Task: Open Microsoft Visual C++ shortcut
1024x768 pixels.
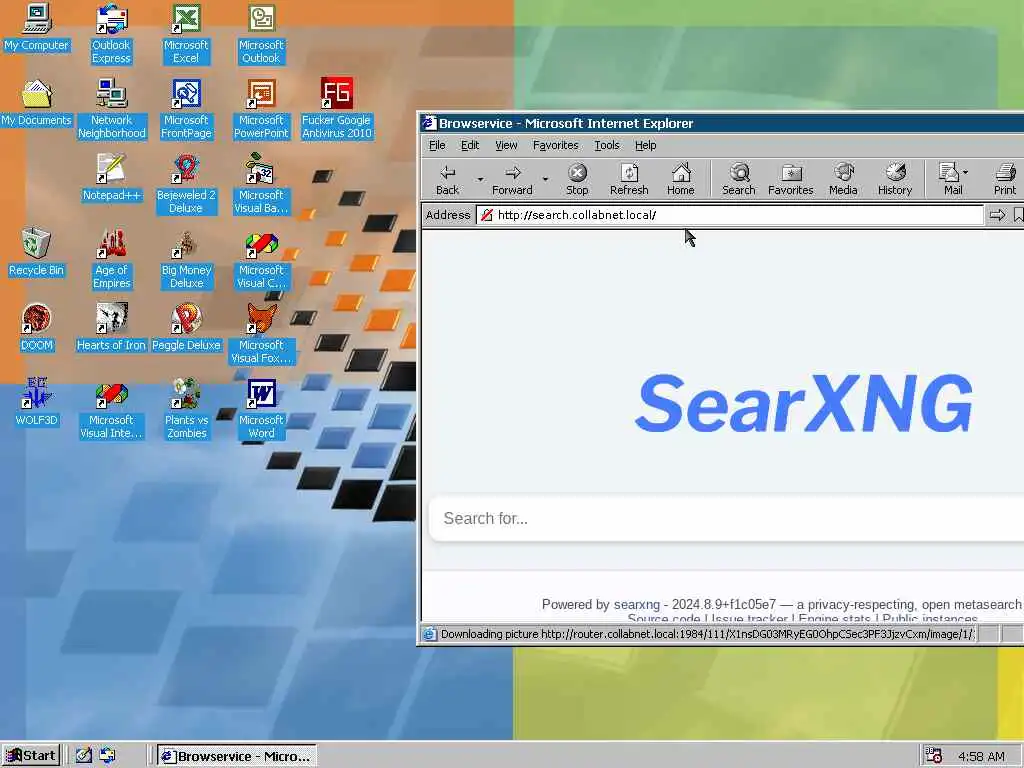Action: 261,259
